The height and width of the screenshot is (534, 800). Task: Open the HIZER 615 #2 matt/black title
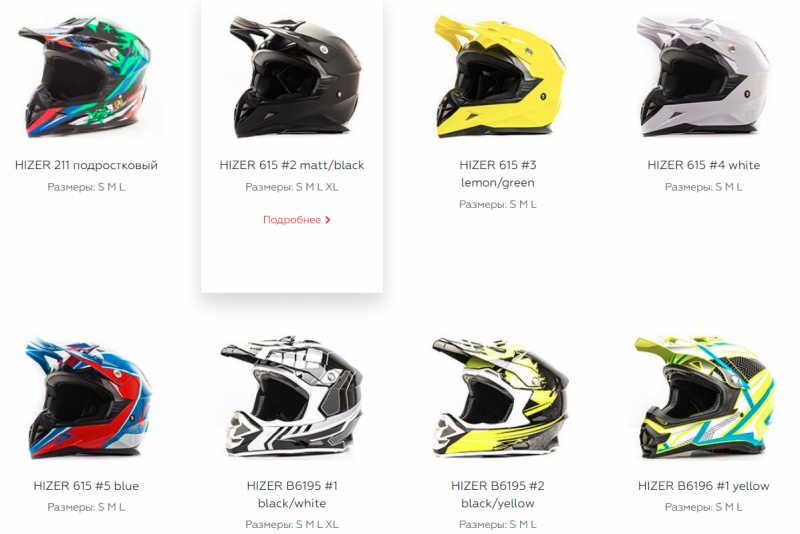[x=292, y=165]
